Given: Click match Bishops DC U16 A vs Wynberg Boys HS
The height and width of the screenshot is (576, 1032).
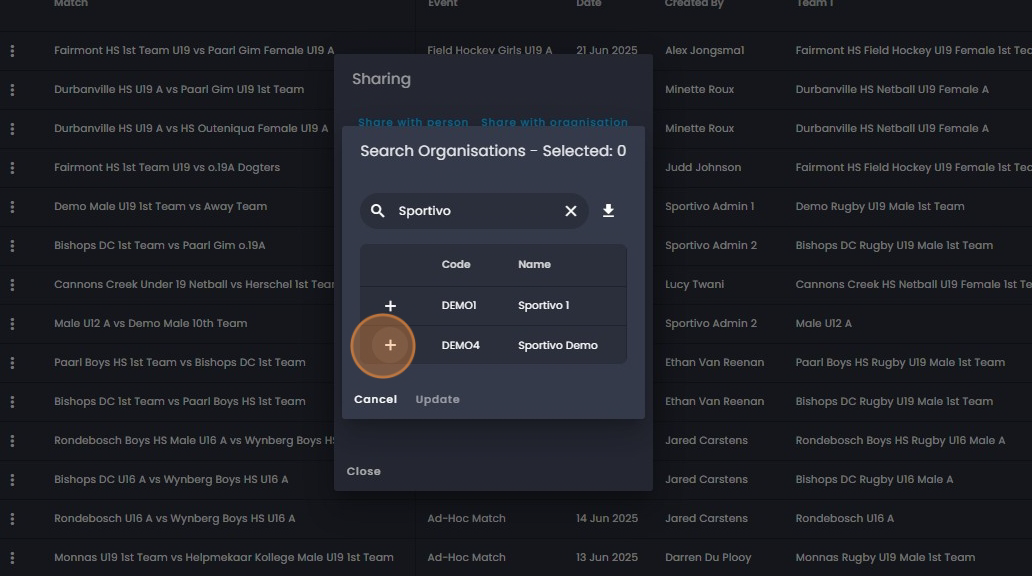Looking at the screenshot, I should (171, 479).
